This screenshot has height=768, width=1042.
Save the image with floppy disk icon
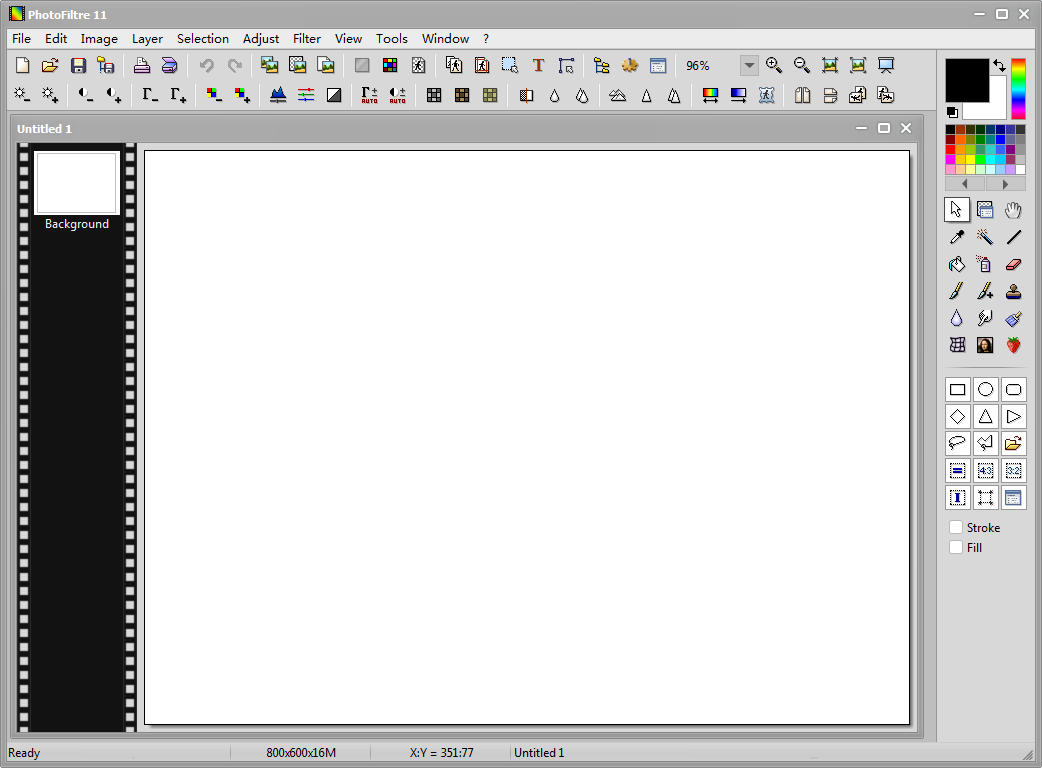(78, 65)
